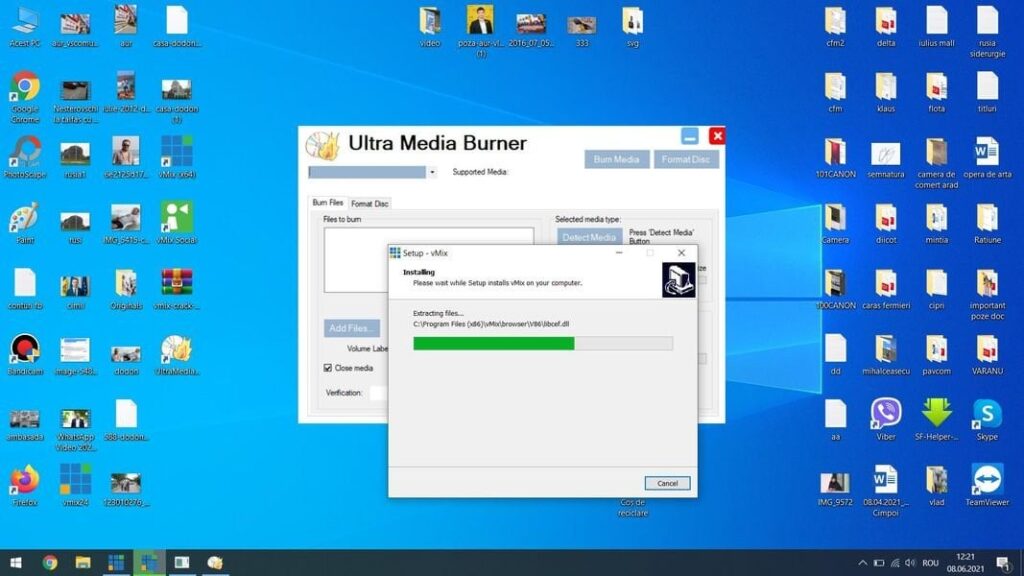
Task: Minimize the Ultra Media Burner window
Action: tap(690, 136)
